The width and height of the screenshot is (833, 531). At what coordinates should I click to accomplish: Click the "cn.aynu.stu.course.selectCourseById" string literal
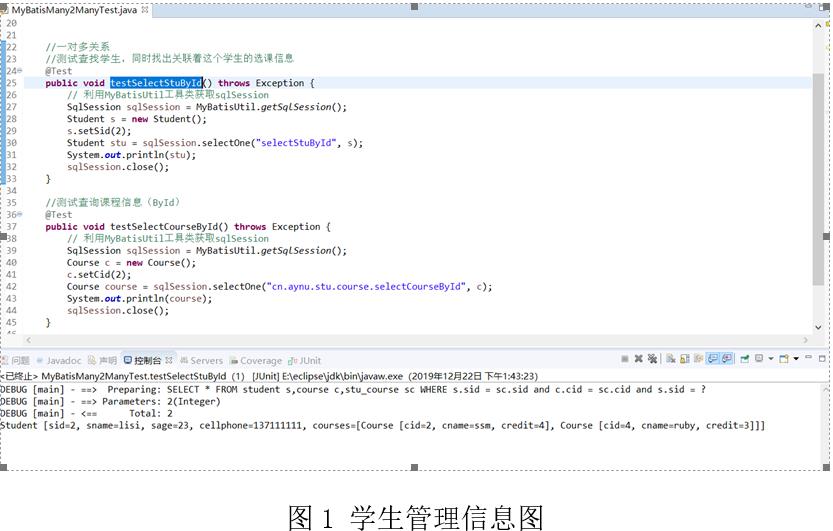[x=366, y=287]
